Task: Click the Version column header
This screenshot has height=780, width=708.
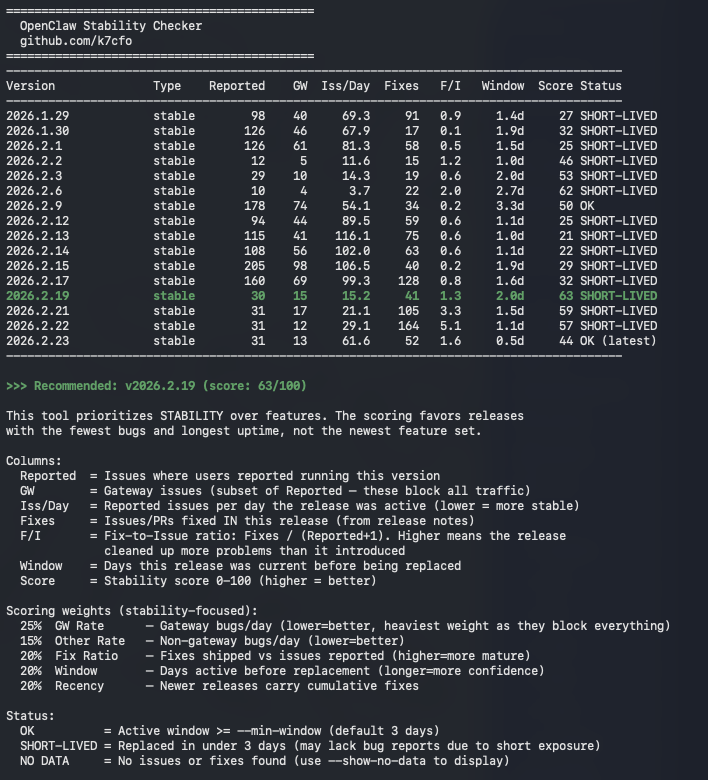Action: coord(30,86)
